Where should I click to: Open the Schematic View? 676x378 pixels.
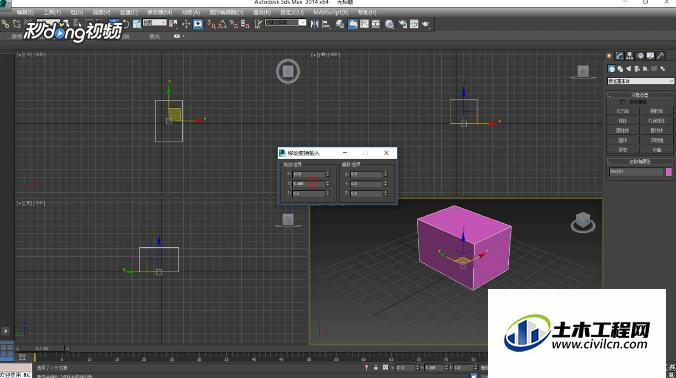(x=376, y=24)
